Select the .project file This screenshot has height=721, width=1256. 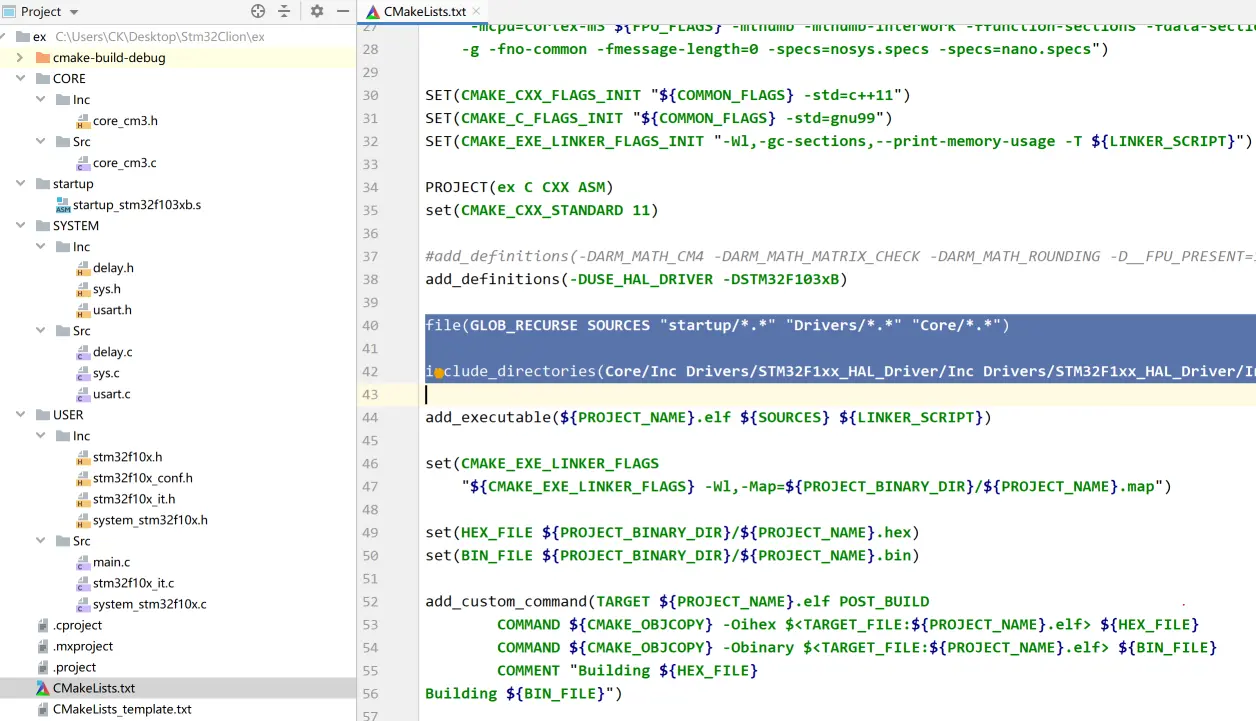[74, 667]
